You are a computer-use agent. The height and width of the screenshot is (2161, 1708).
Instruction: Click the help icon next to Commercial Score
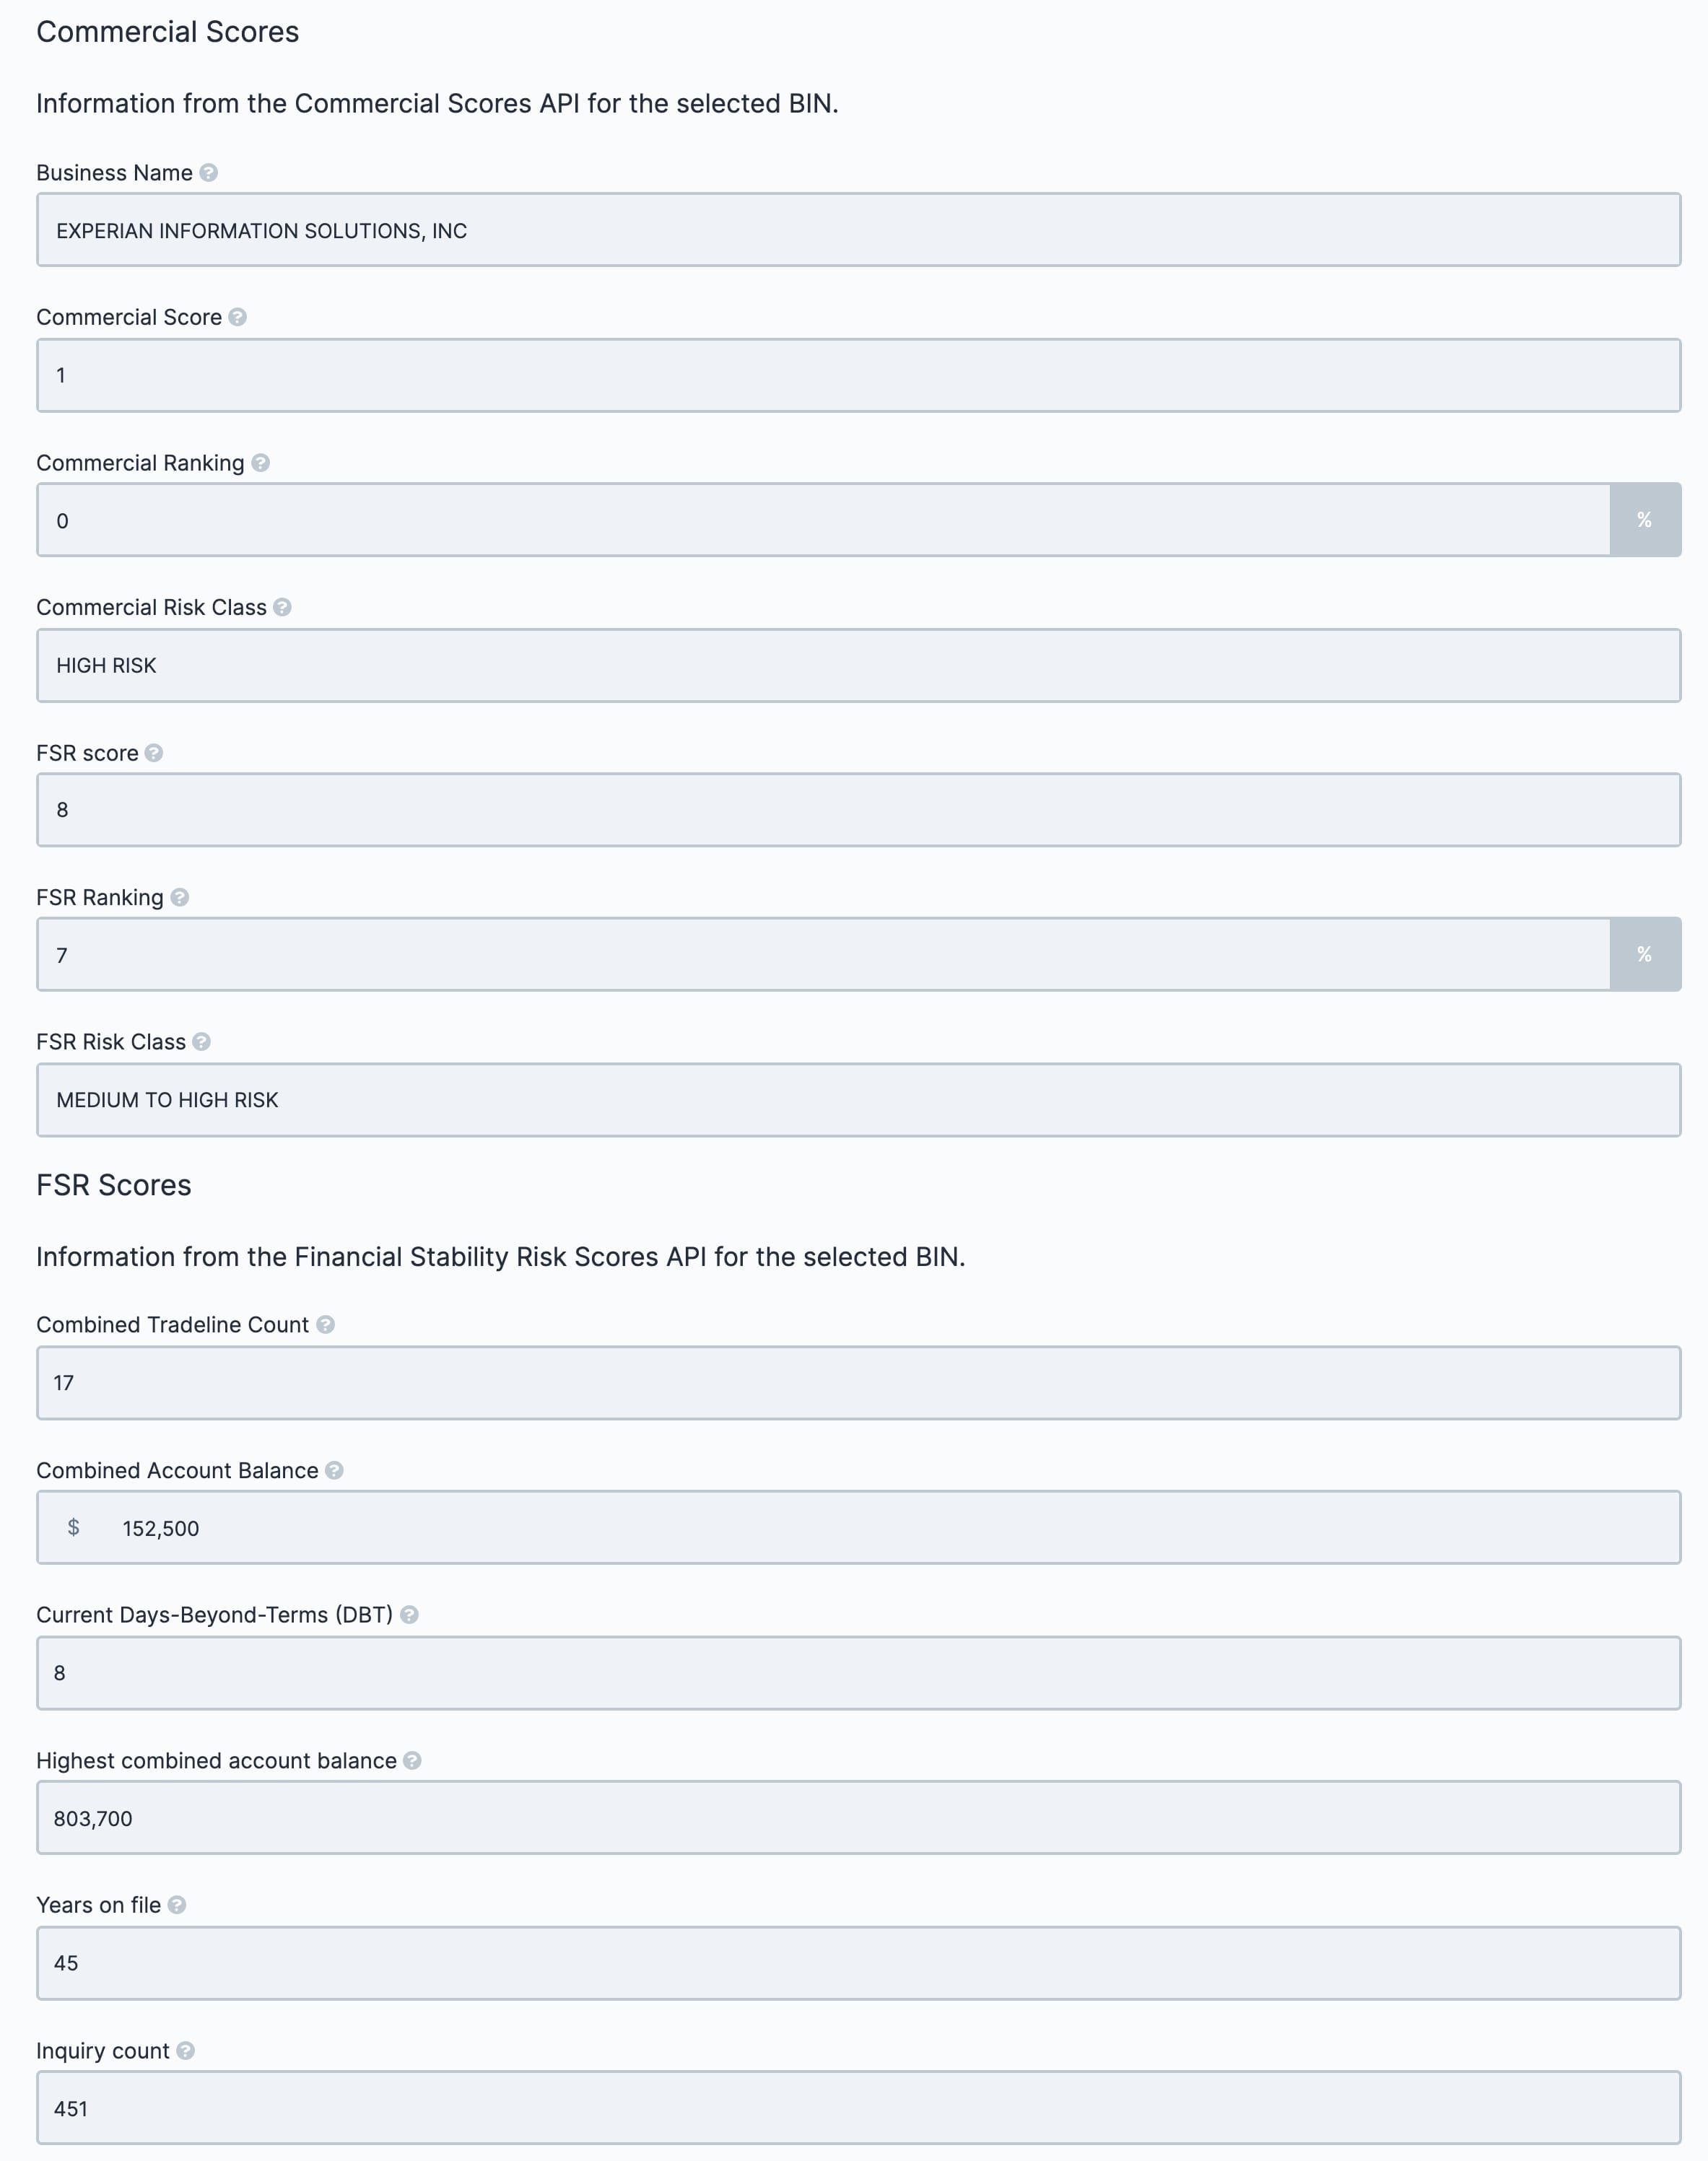coord(237,317)
